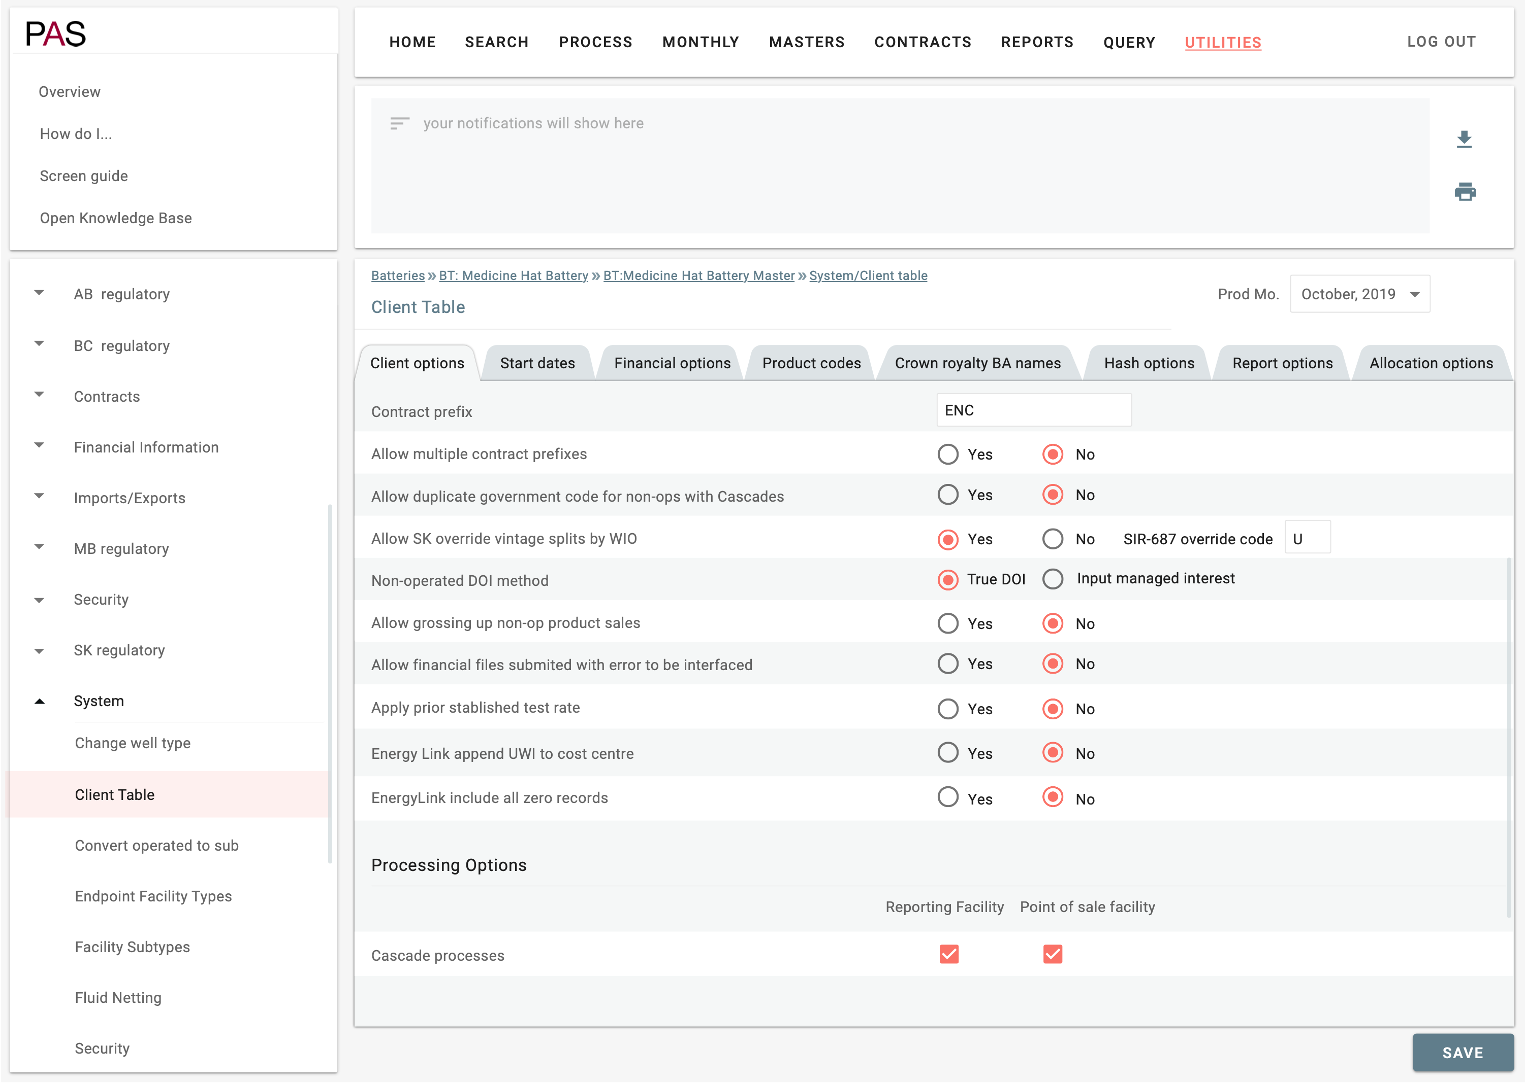Expand the AB regulatory section arrow
The height and width of the screenshot is (1083, 1527).
(40, 293)
